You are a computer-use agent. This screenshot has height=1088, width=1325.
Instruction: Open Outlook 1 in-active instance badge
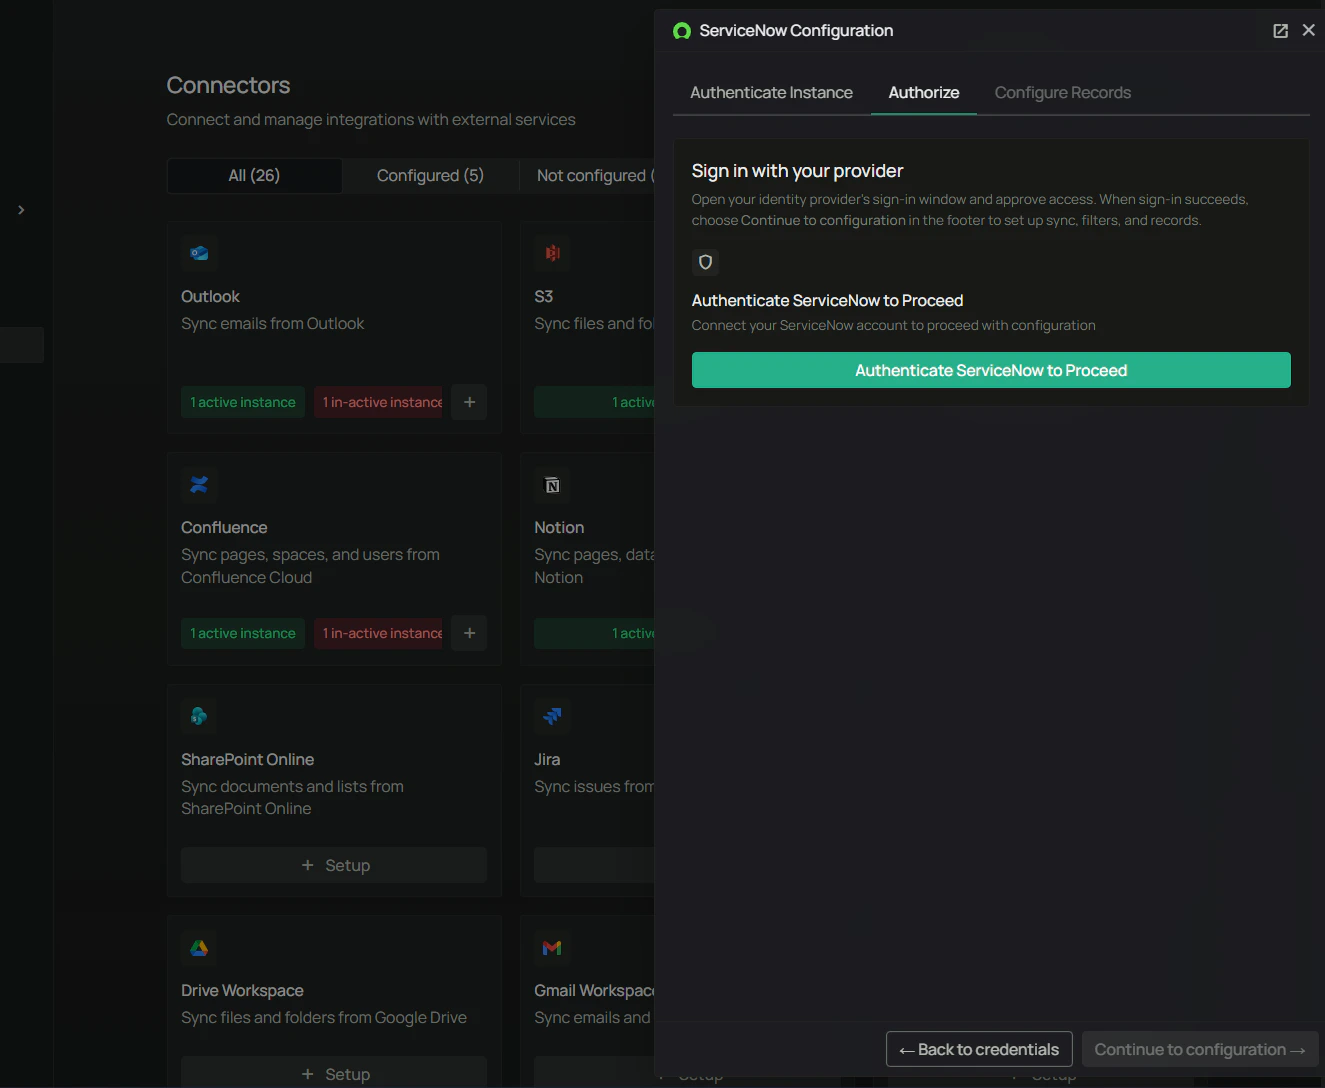(x=379, y=402)
